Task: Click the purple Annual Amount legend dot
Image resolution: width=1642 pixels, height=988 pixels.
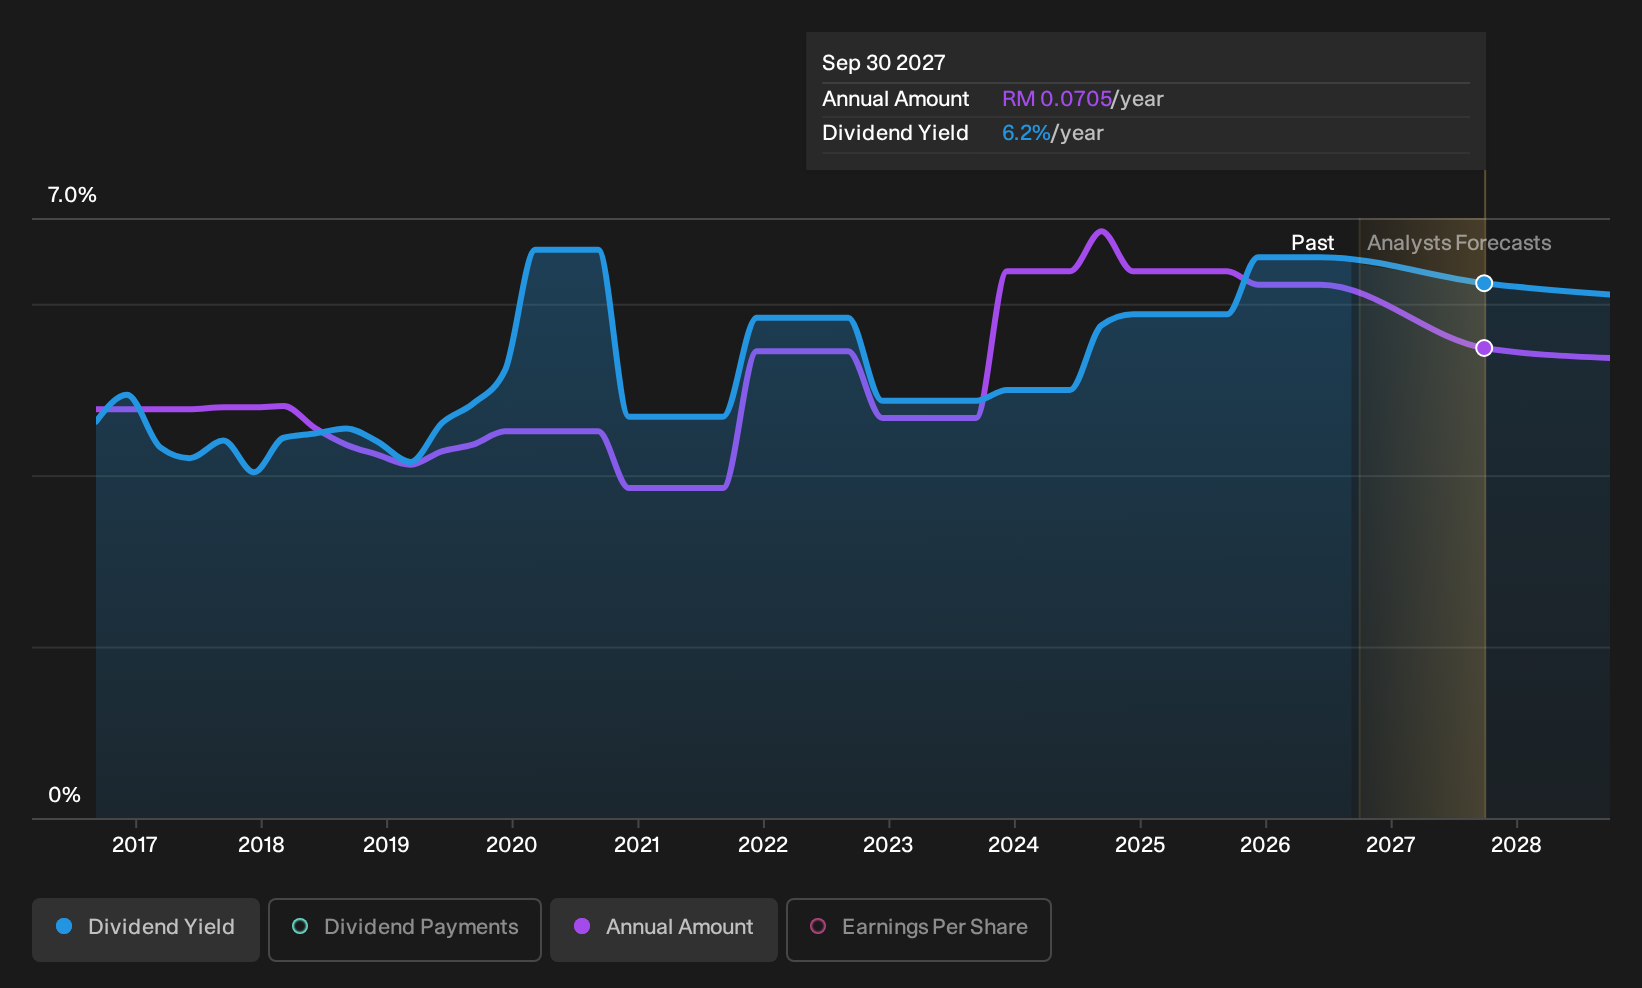Action: pos(582,927)
